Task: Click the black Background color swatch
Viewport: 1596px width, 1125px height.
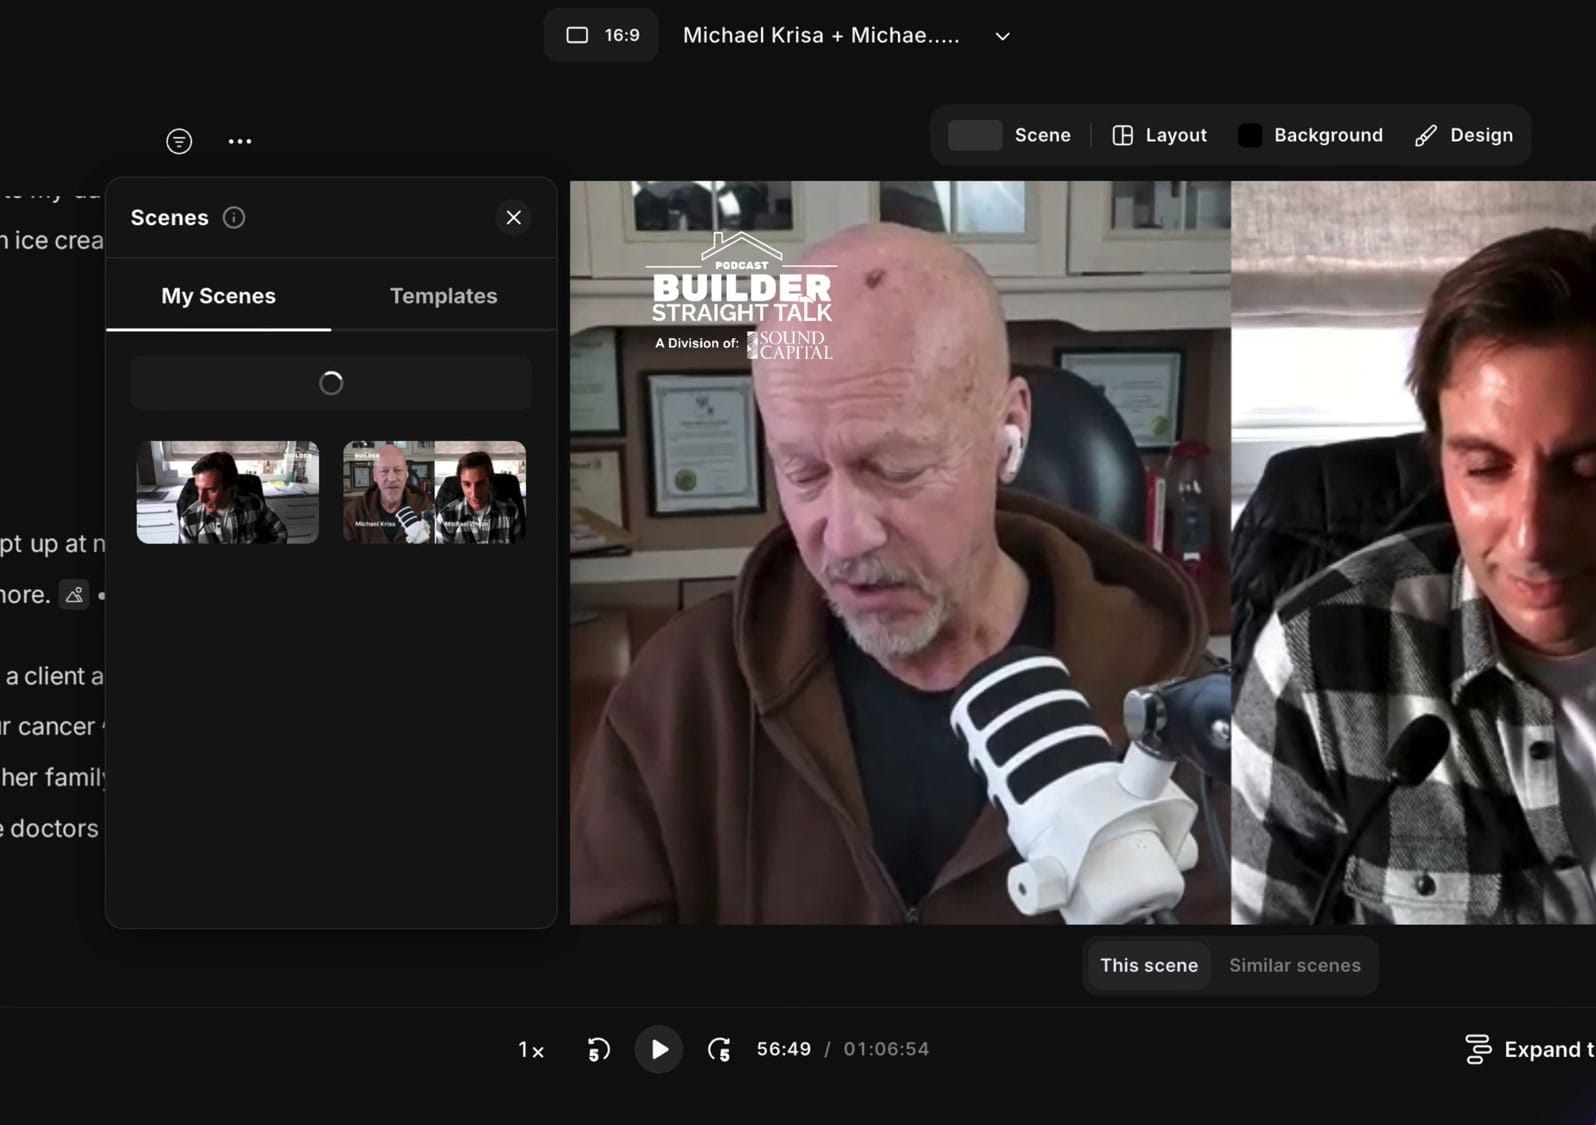Action: click(x=1250, y=135)
